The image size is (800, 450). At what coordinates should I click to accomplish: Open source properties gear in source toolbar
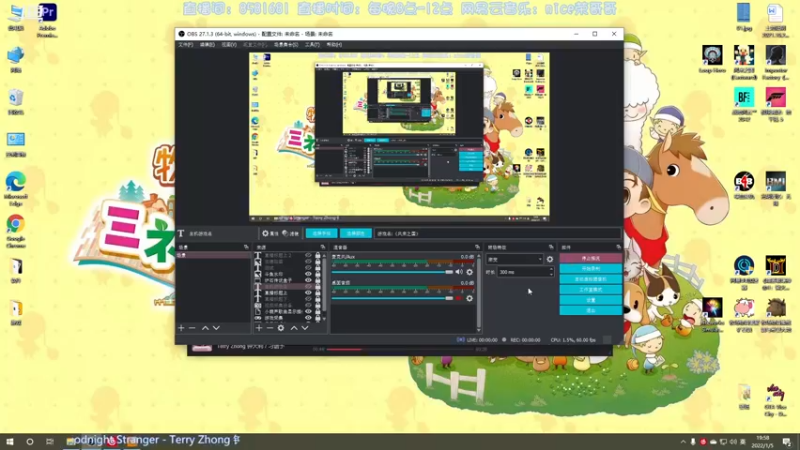269,233
